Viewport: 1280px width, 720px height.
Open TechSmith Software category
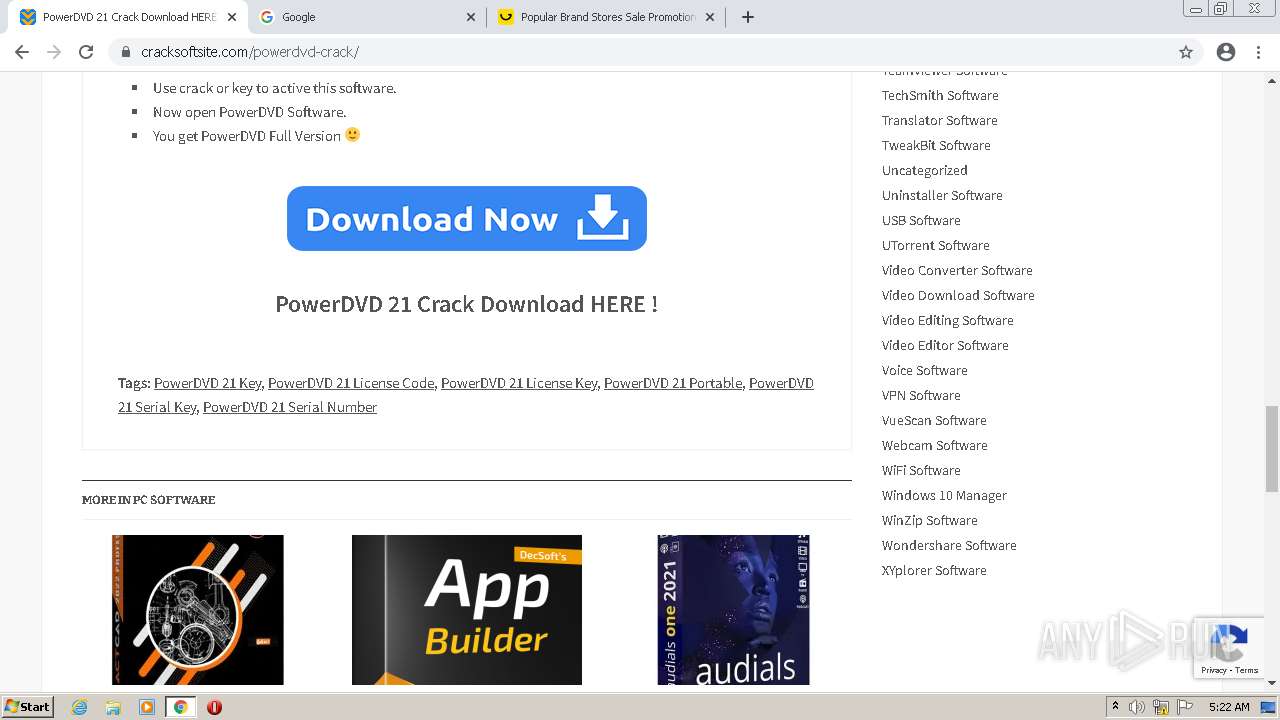tap(940, 95)
